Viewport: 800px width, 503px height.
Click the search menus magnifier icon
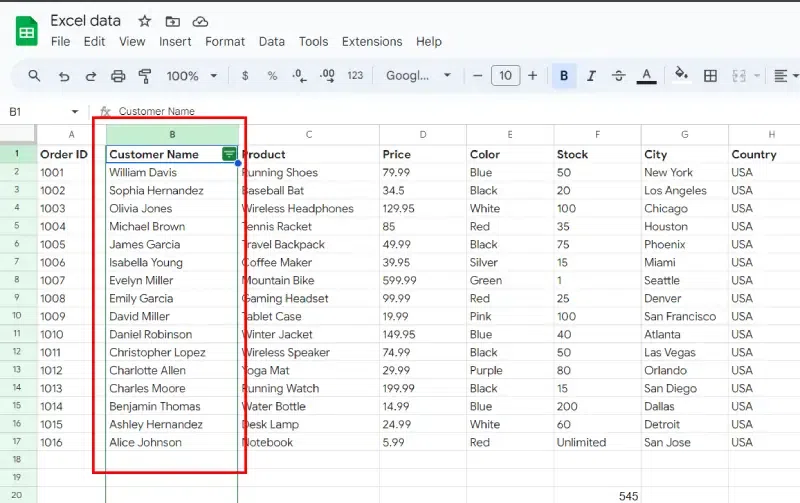pos(34,76)
